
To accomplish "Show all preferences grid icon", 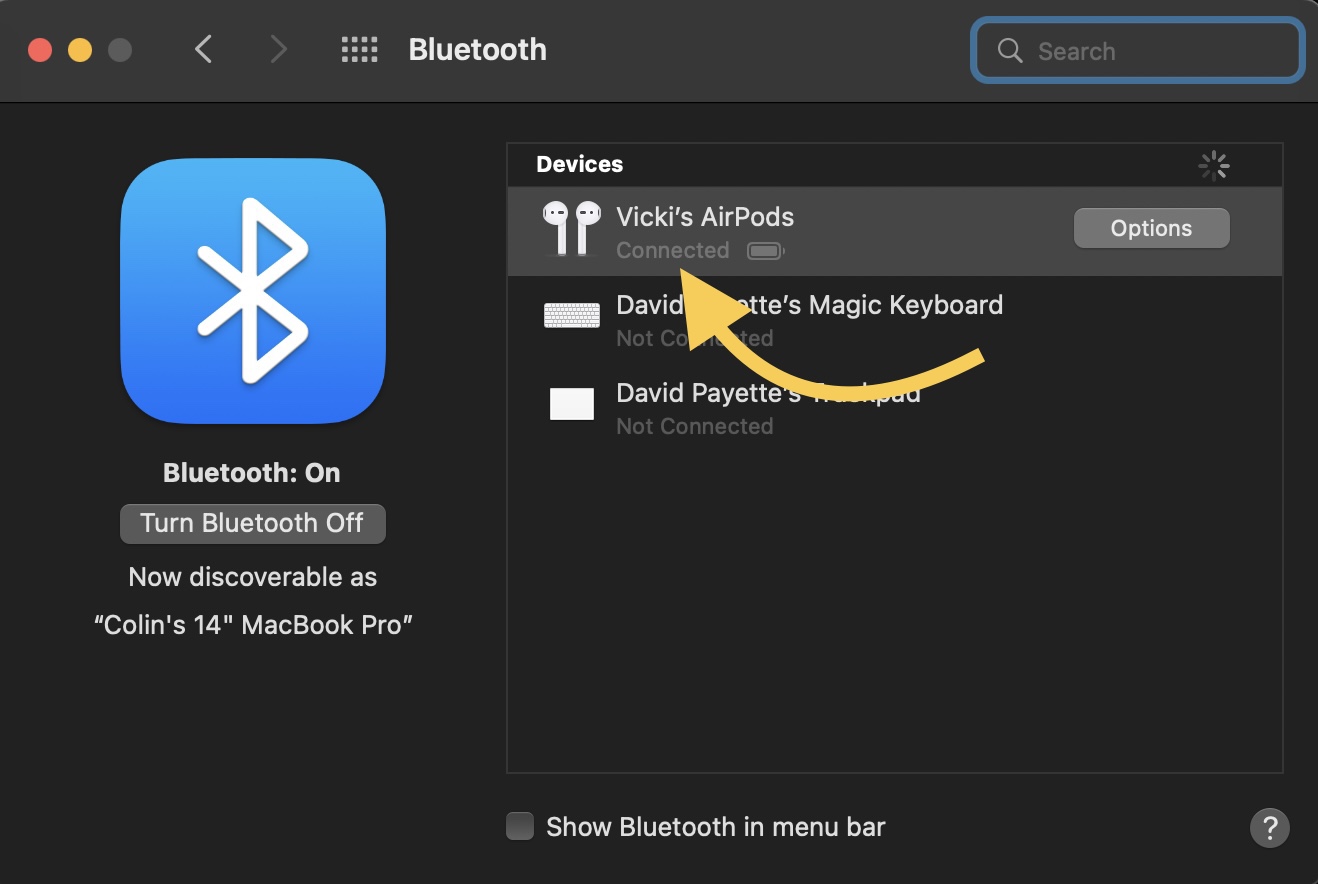I will pyautogui.click(x=359, y=49).
